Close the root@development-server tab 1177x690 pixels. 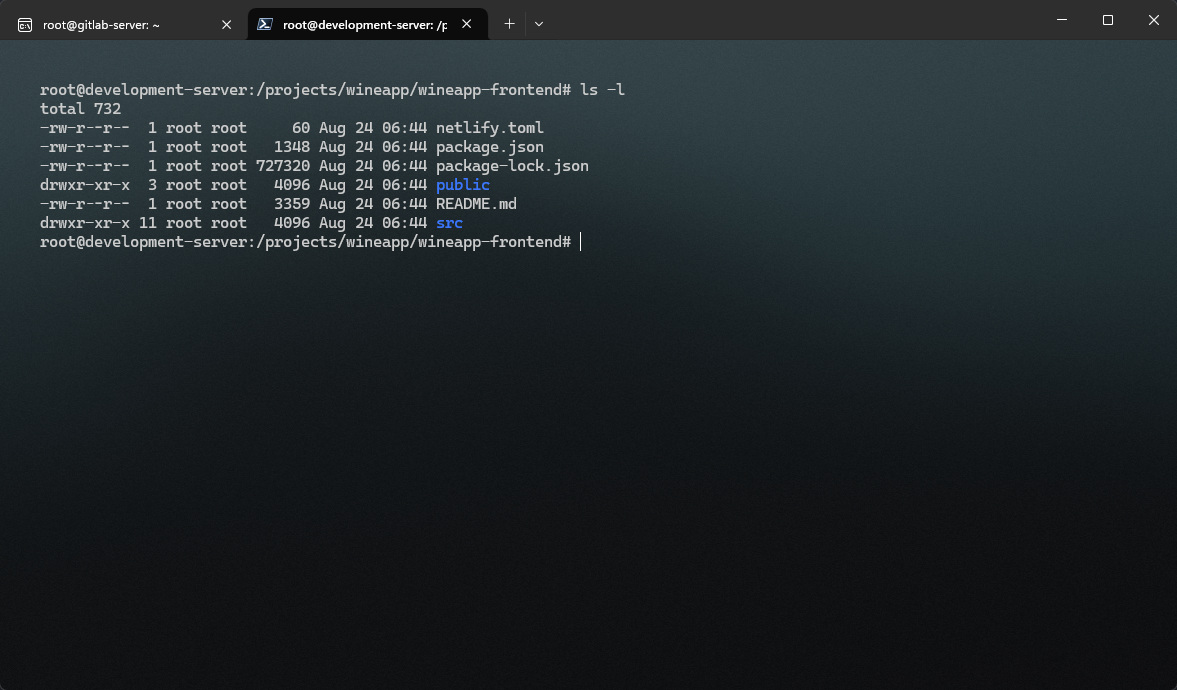tap(466, 25)
